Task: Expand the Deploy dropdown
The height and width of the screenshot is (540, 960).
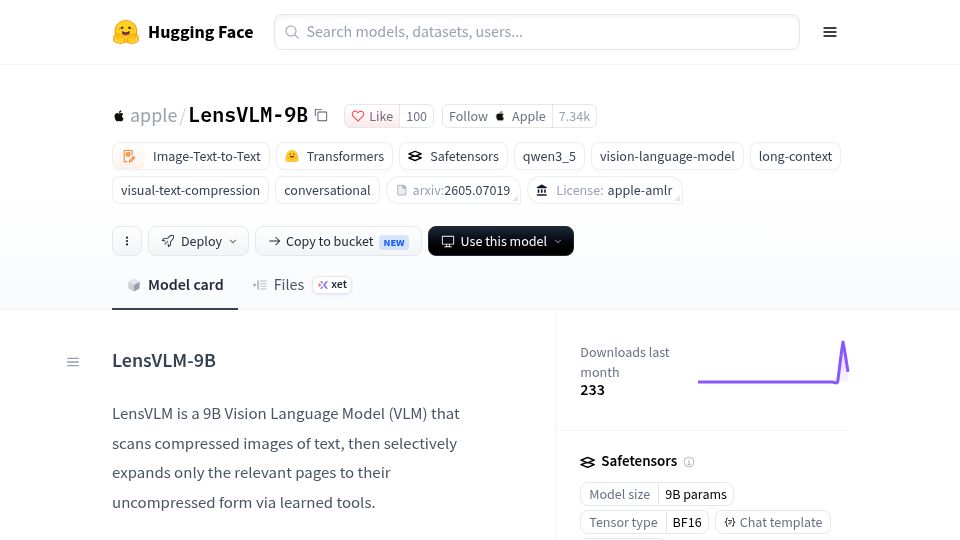Action: (x=198, y=241)
